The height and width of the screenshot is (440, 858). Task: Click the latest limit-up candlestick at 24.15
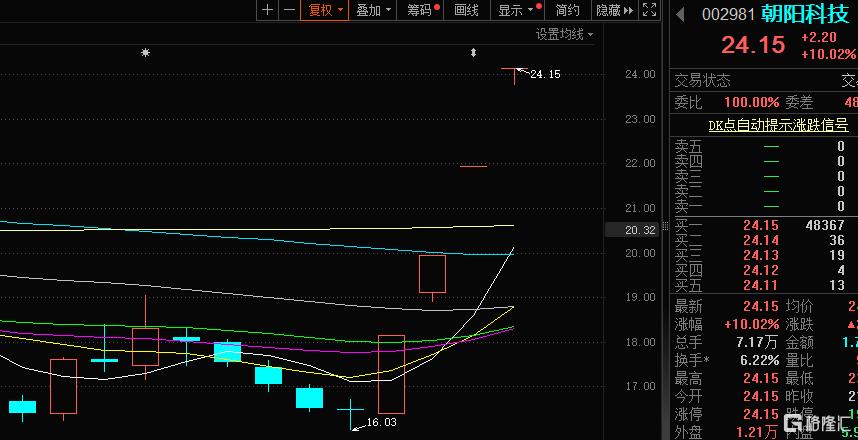pos(514,75)
